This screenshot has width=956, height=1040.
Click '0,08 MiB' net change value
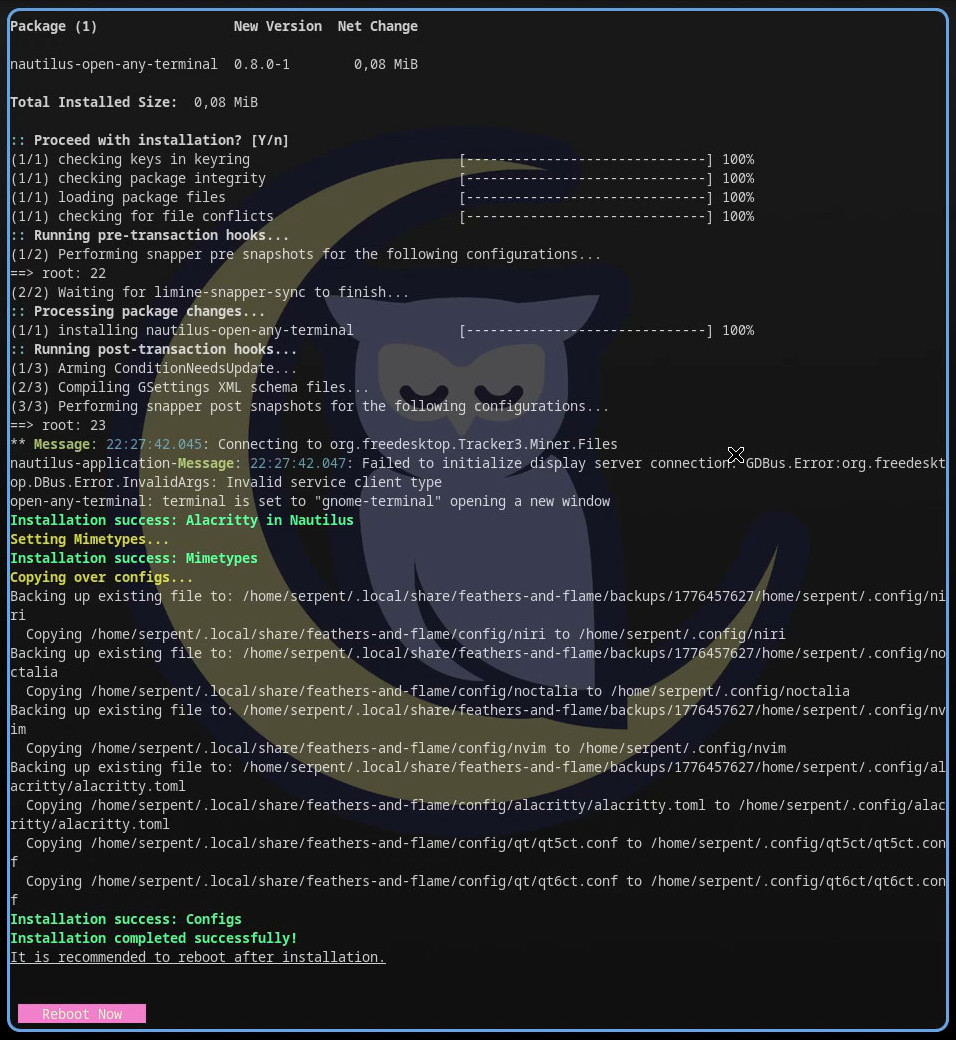click(385, 64)
